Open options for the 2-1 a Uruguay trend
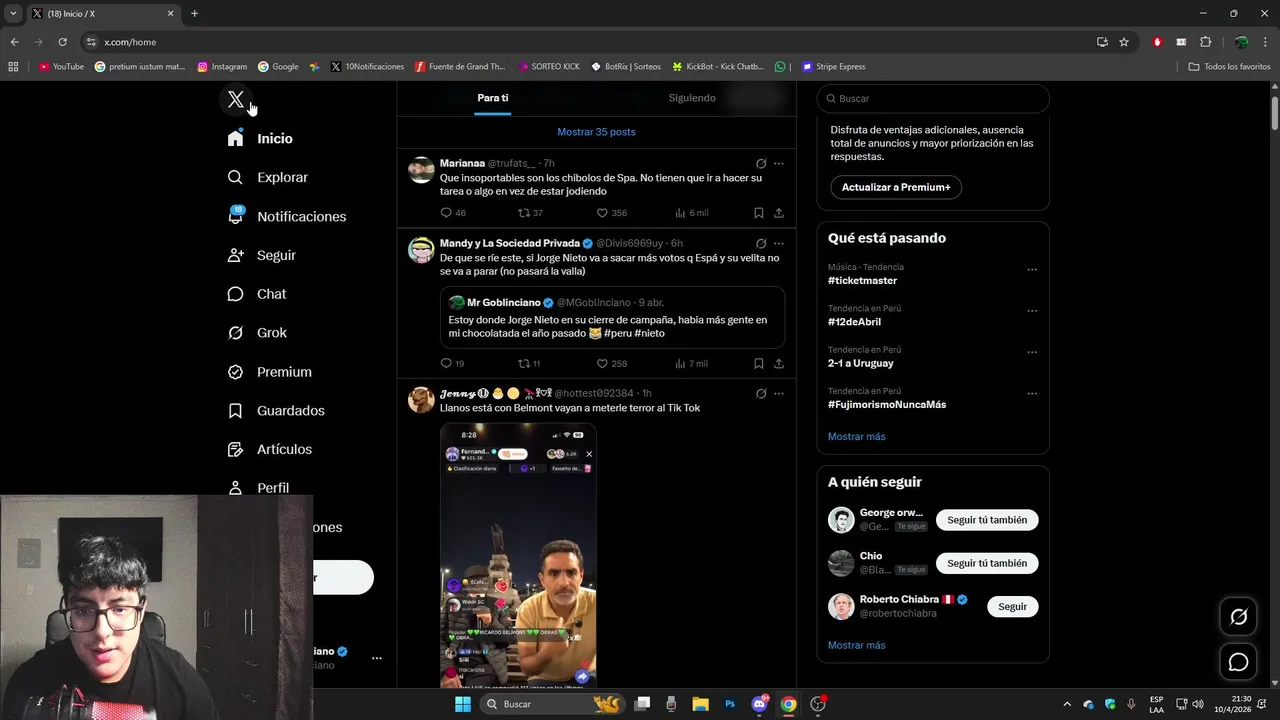This screenshot has width=1280, height=720. [x=1032, y=353]
